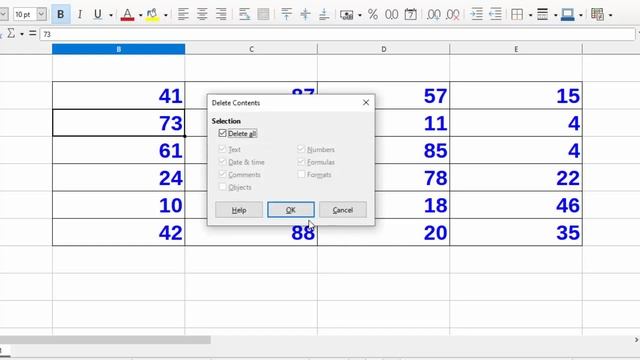Format cell as number

tap(391, 15)
